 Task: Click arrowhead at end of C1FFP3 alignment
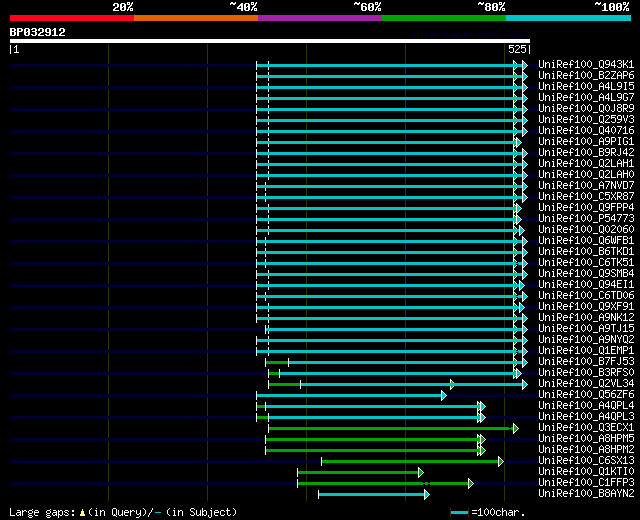[471, 484]
